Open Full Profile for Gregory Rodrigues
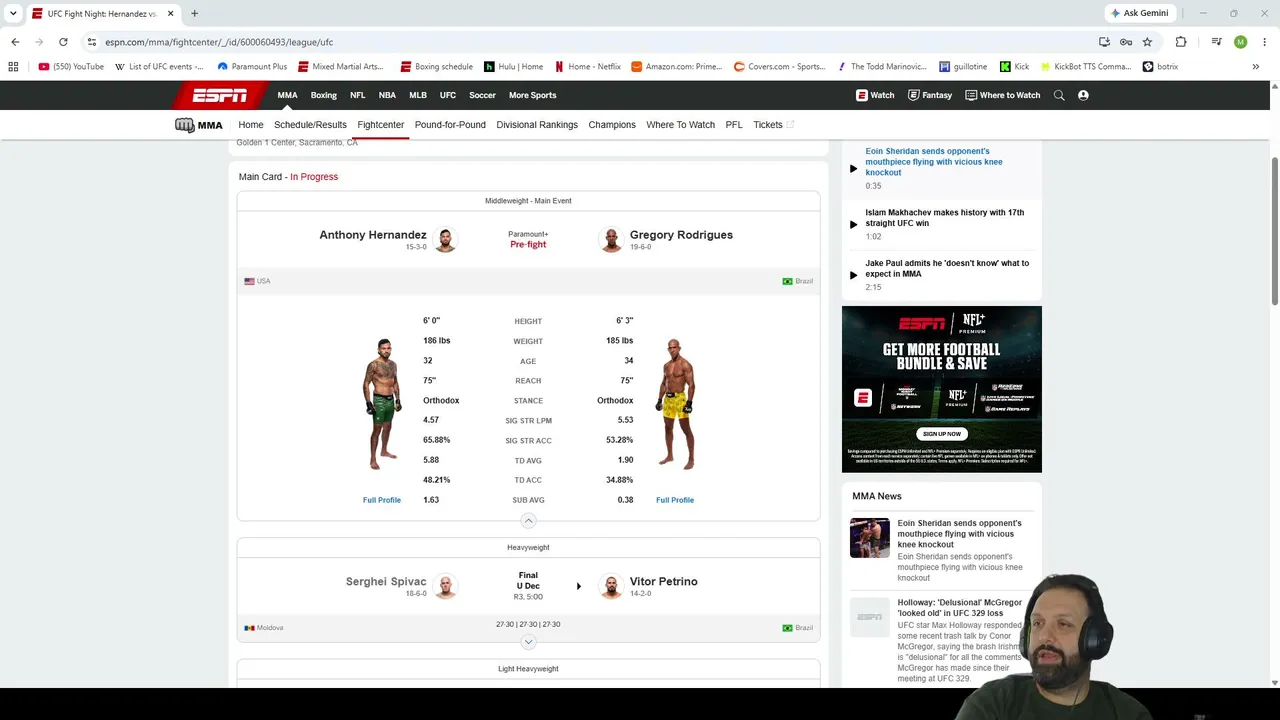Image resolution: width=1280 pixels, height=720 pixels. (x=675, y=500)
